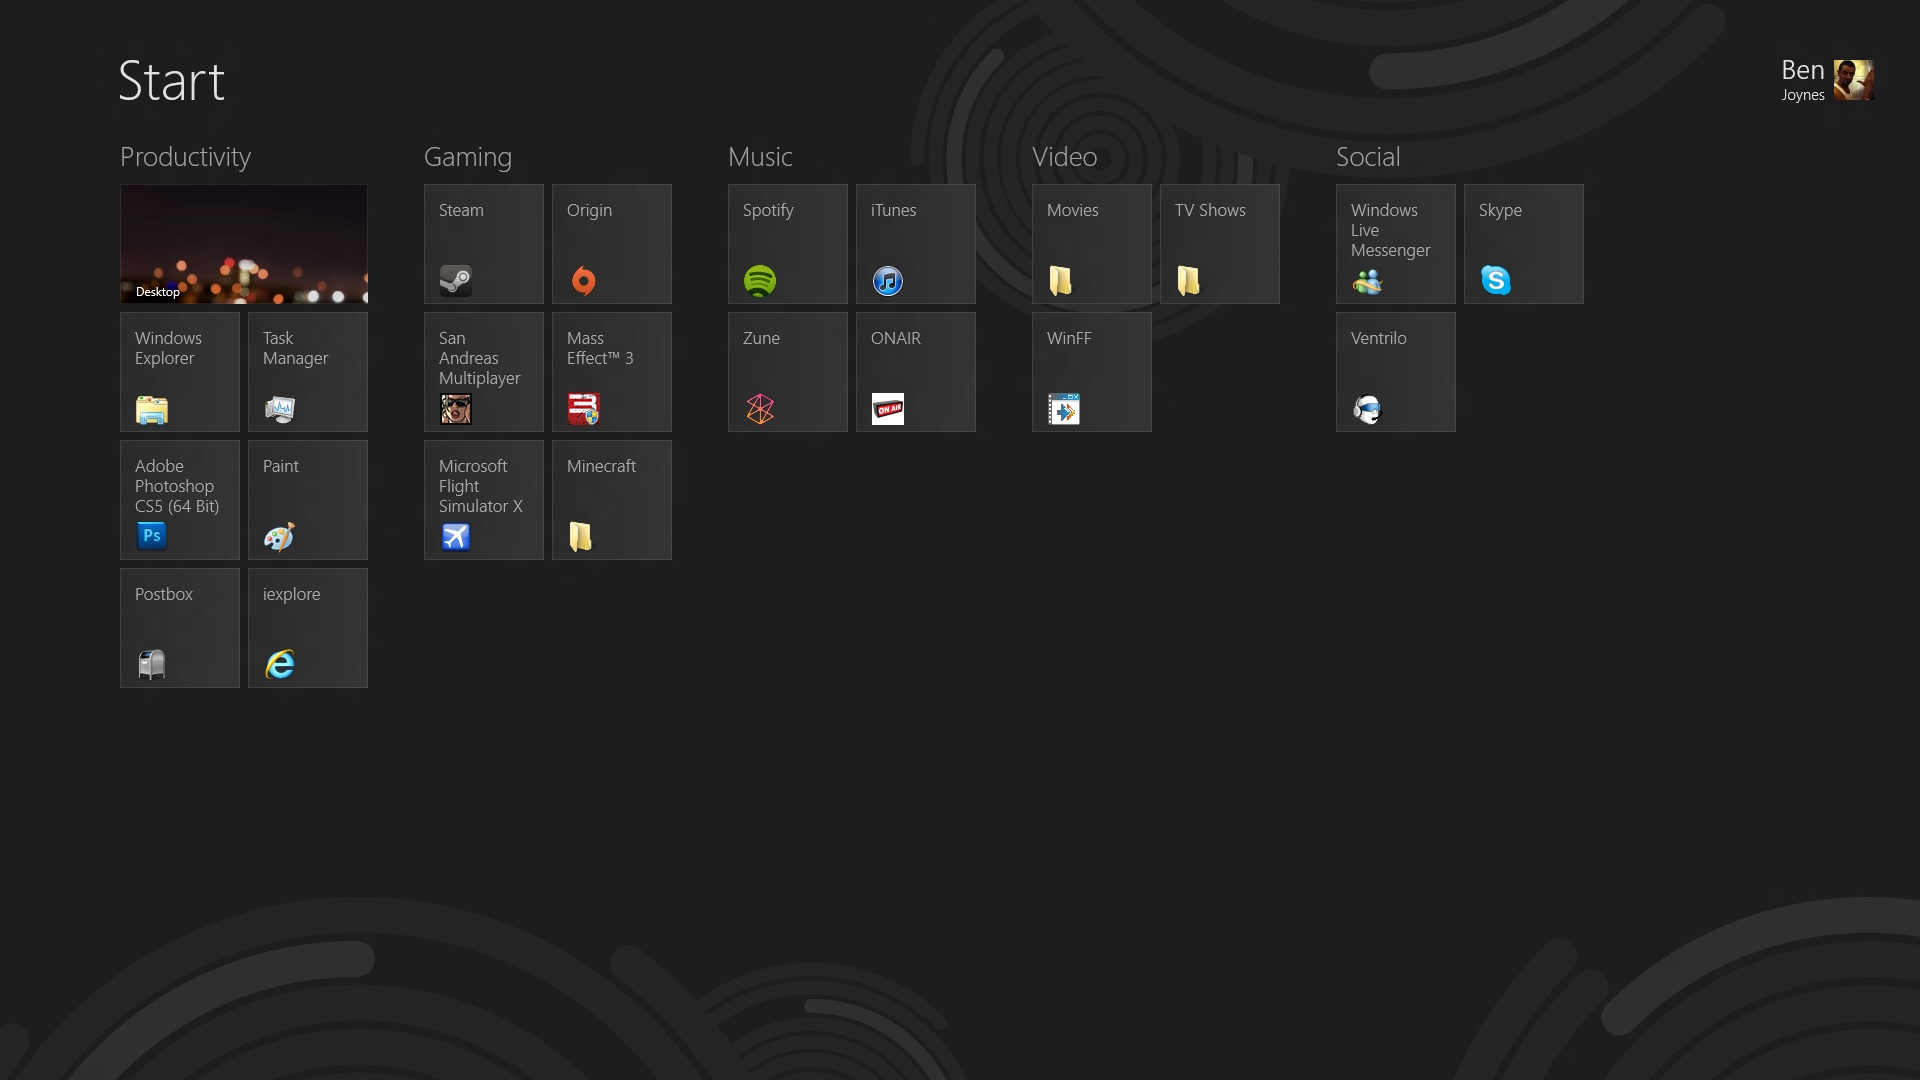Click the WinFF tile label

click(1069, 338)
